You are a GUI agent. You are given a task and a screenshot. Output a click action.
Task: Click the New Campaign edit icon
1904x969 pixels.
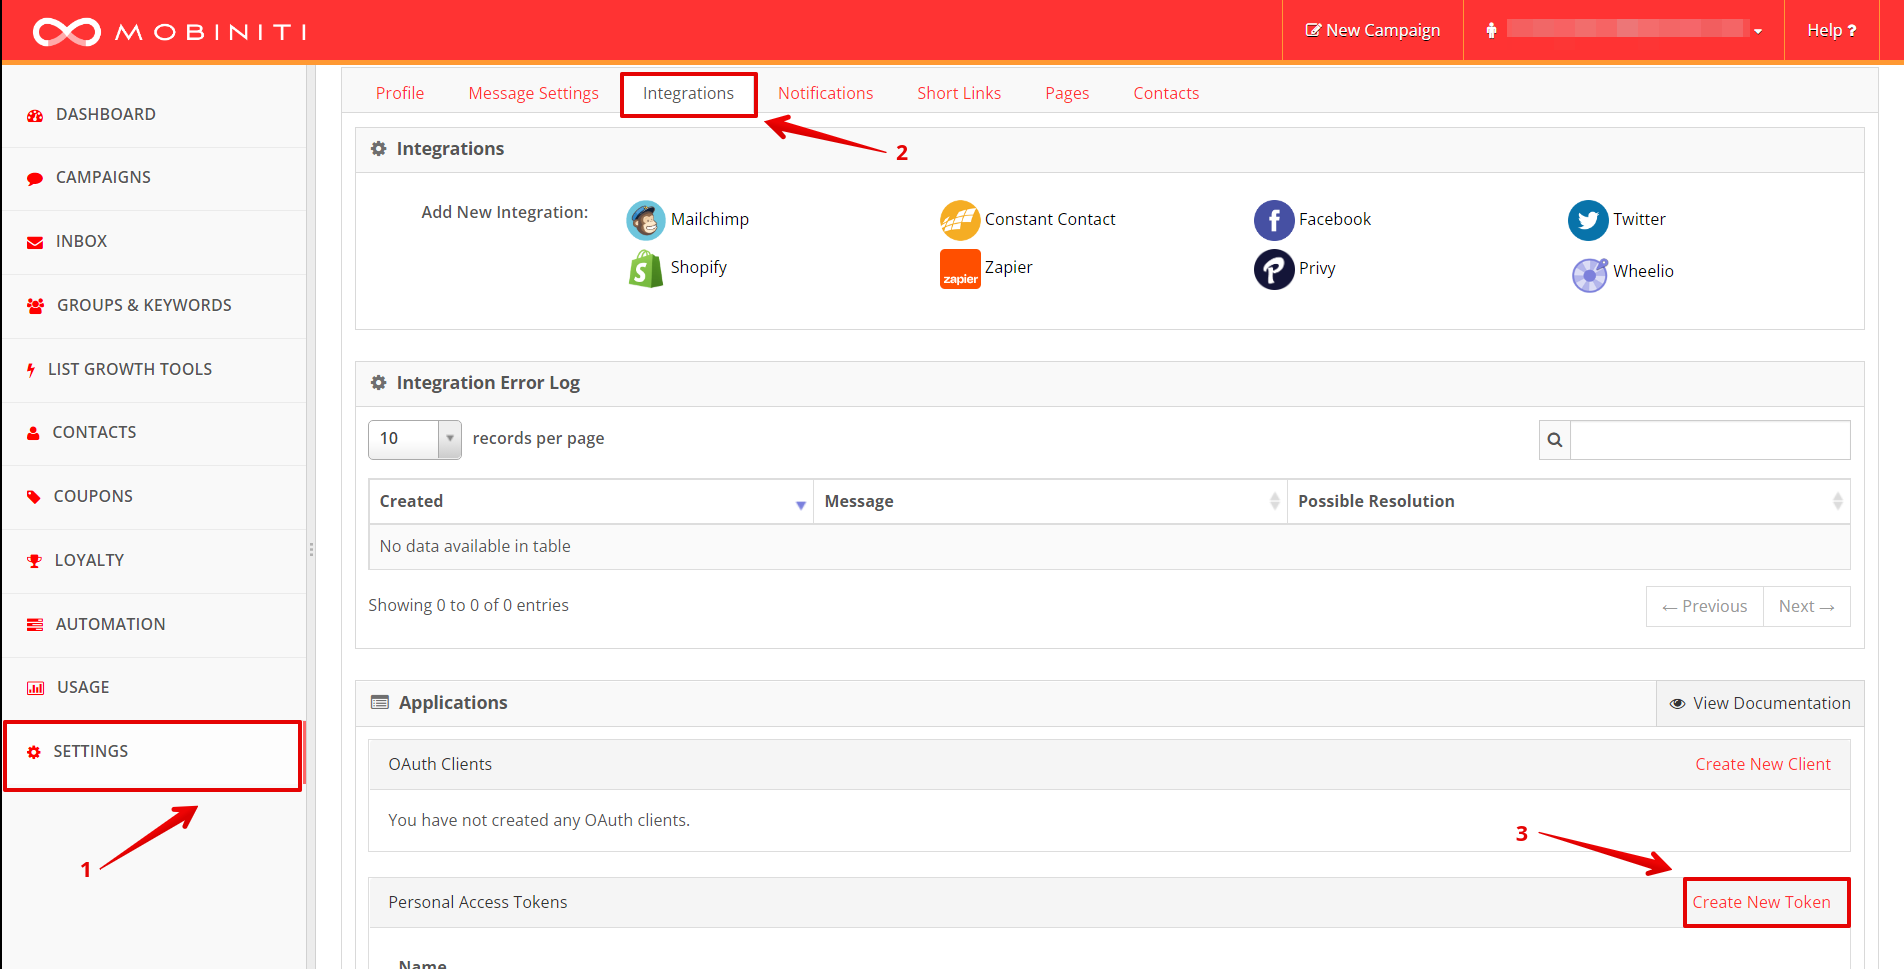coord(1313,31)
